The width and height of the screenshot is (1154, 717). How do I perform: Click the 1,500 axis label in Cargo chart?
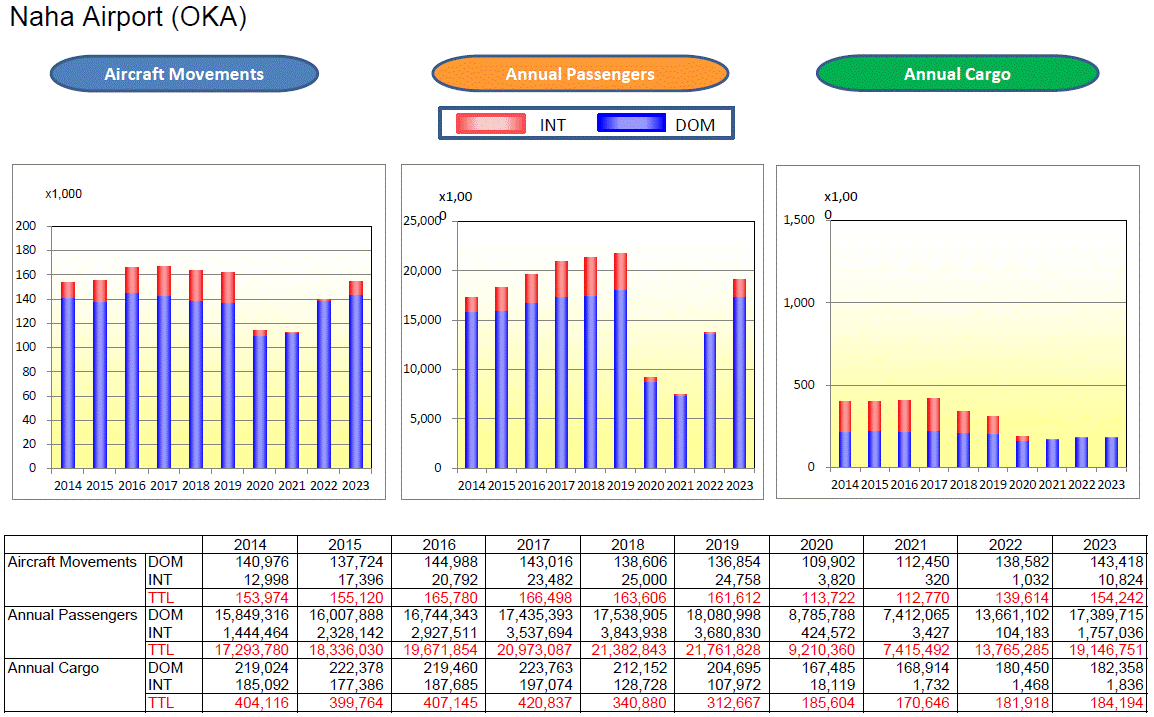pyautogui.click(x=799, y=219)
